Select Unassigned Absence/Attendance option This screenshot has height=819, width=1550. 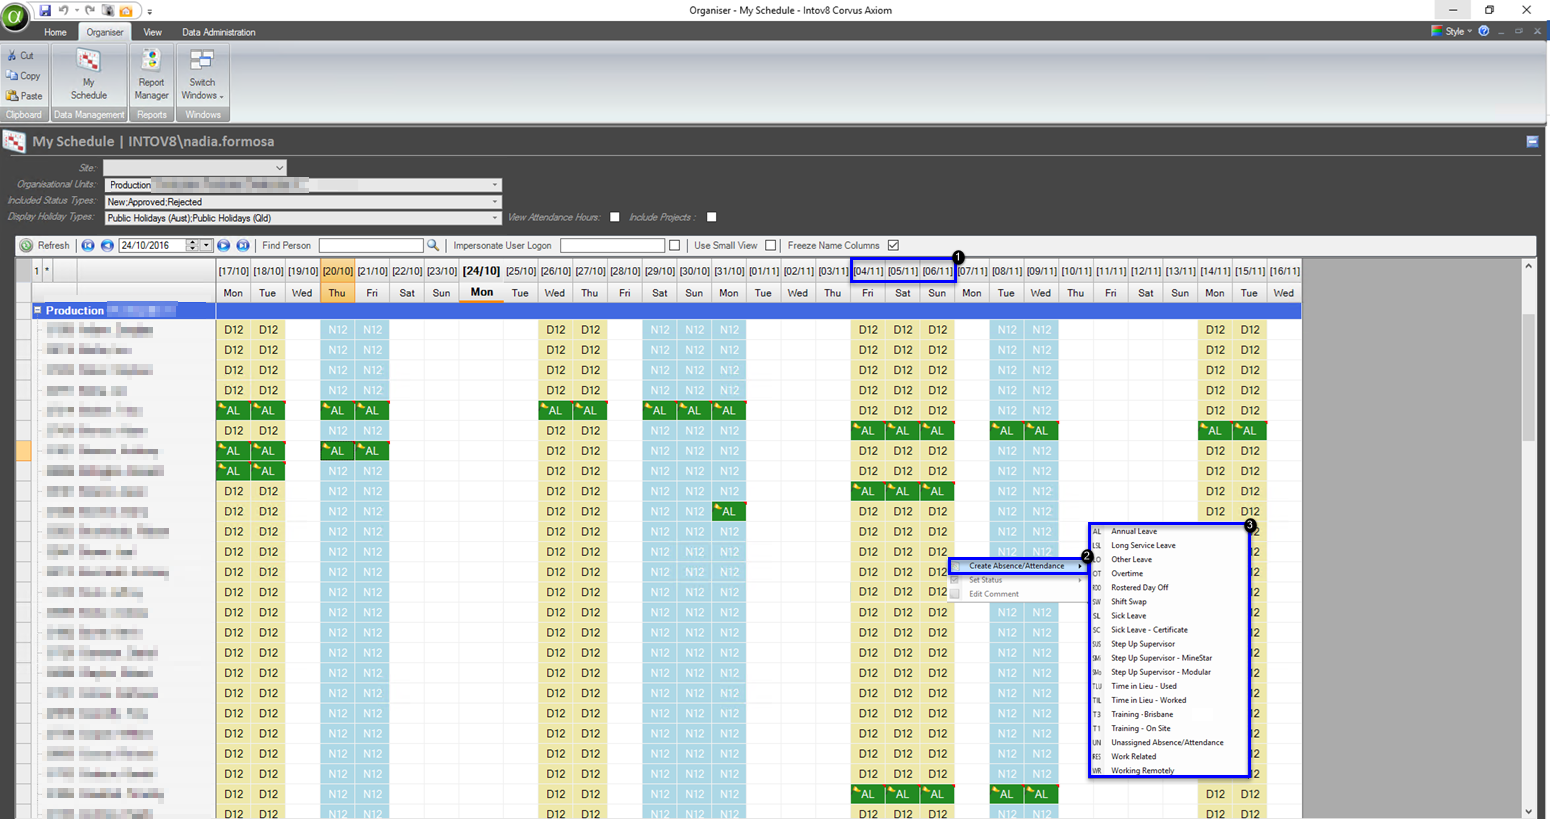tap(1167, 743)
